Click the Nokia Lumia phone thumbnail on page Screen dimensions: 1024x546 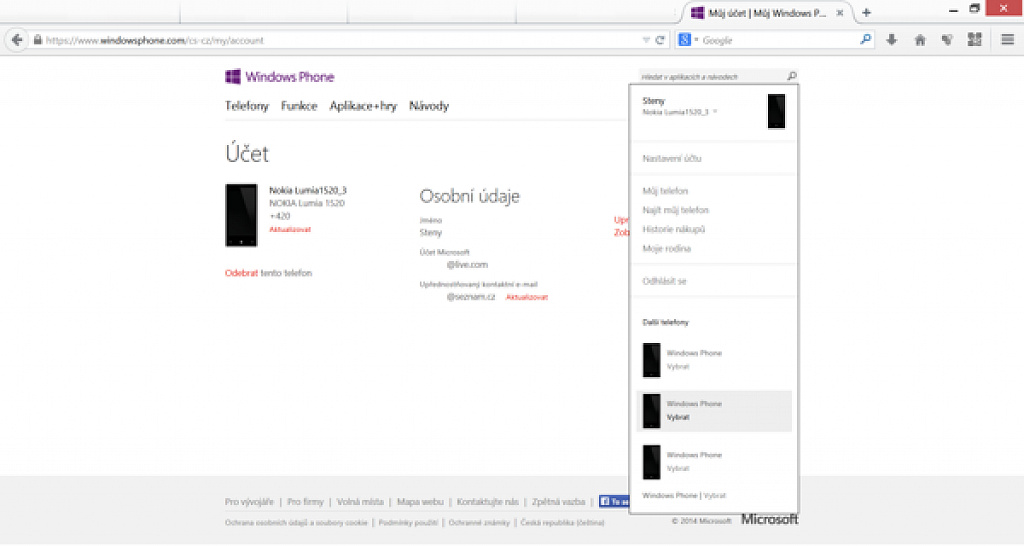click(242, 215)
